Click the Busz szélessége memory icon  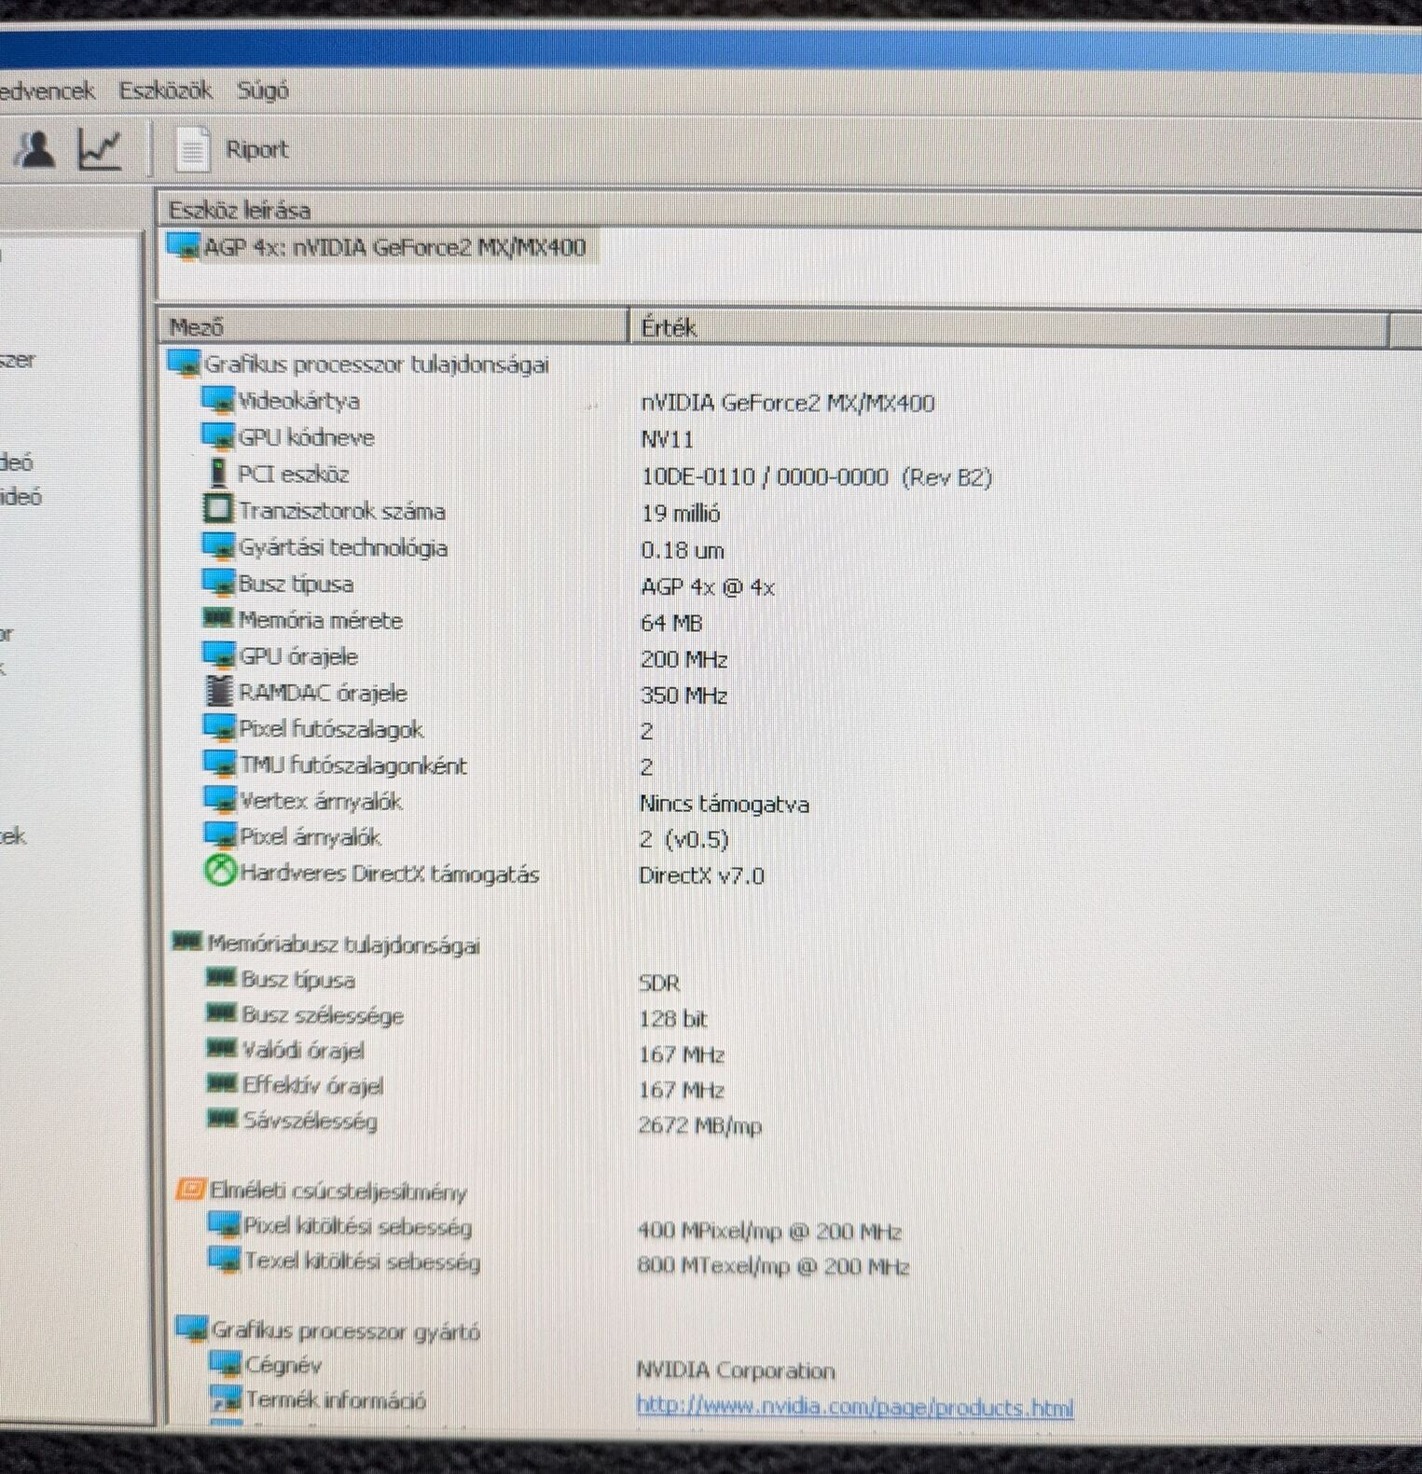point(221,1014)
